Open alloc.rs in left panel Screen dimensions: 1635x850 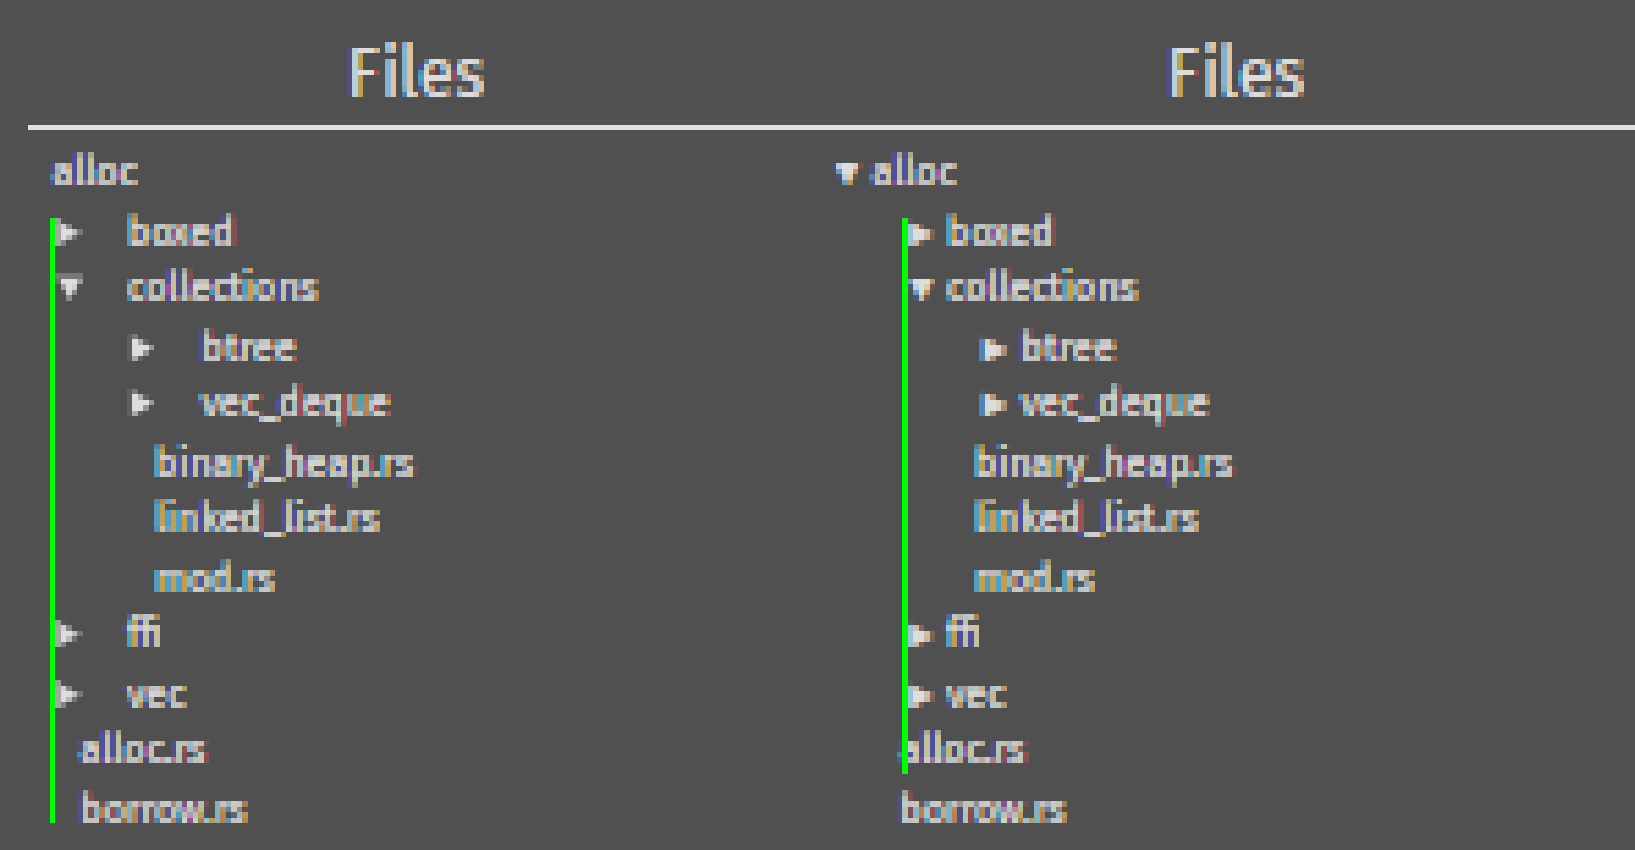(x=144, y=749)
